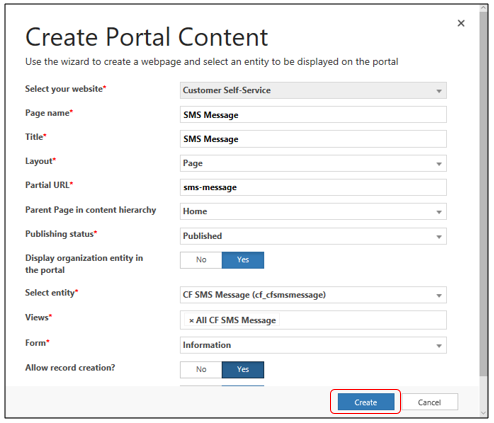Click the dialog's vertical scrollbar
494x423 pixels.
[x=483, y=193]
